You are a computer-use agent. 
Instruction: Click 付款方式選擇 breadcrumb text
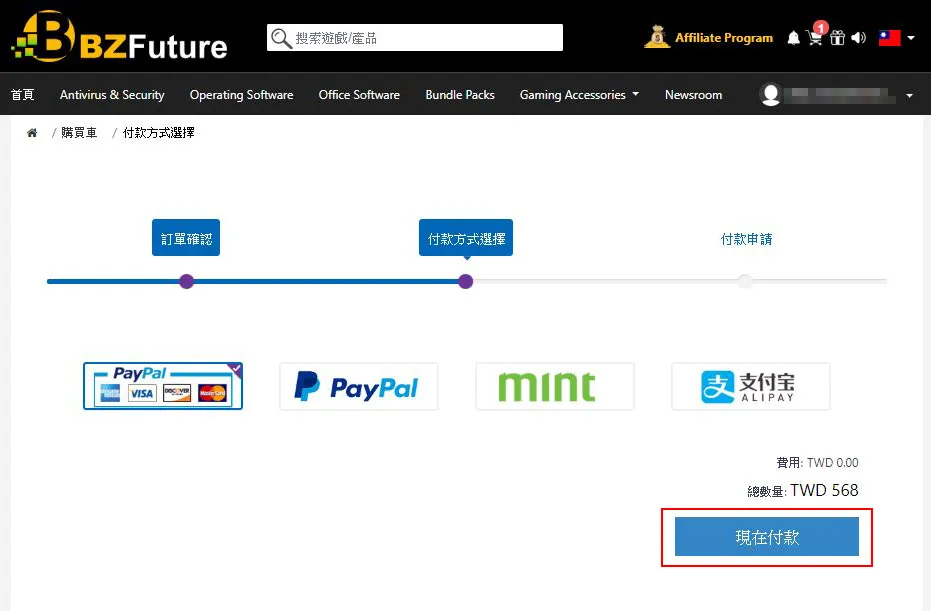pyautogui.click(x=159, y=132)
